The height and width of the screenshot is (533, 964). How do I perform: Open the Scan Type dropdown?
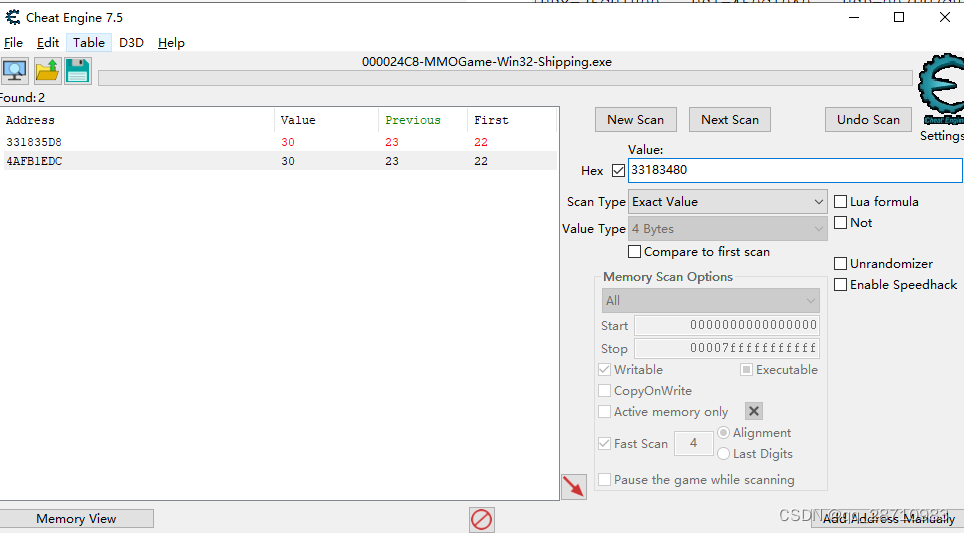click(727, 202)
